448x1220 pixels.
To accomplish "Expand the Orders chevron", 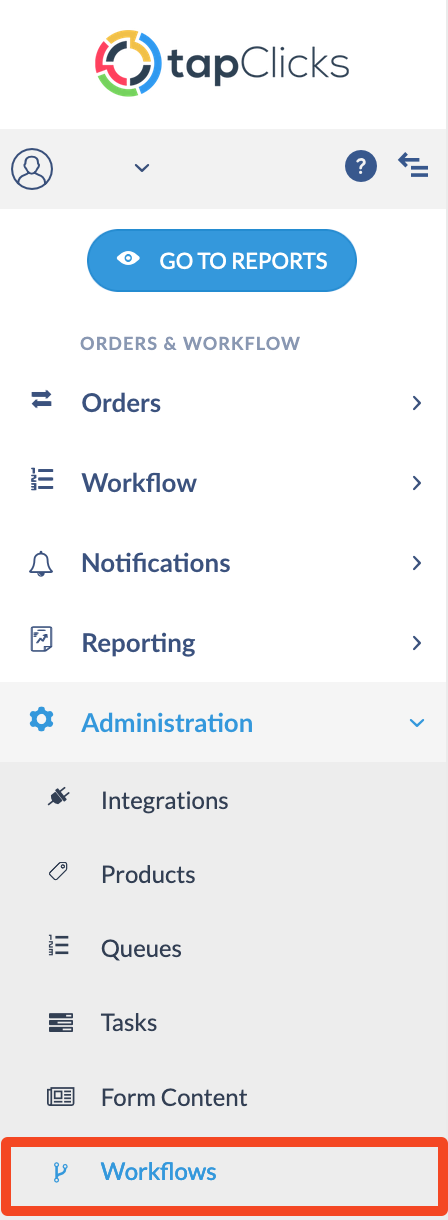I will [x=417, y=403].
